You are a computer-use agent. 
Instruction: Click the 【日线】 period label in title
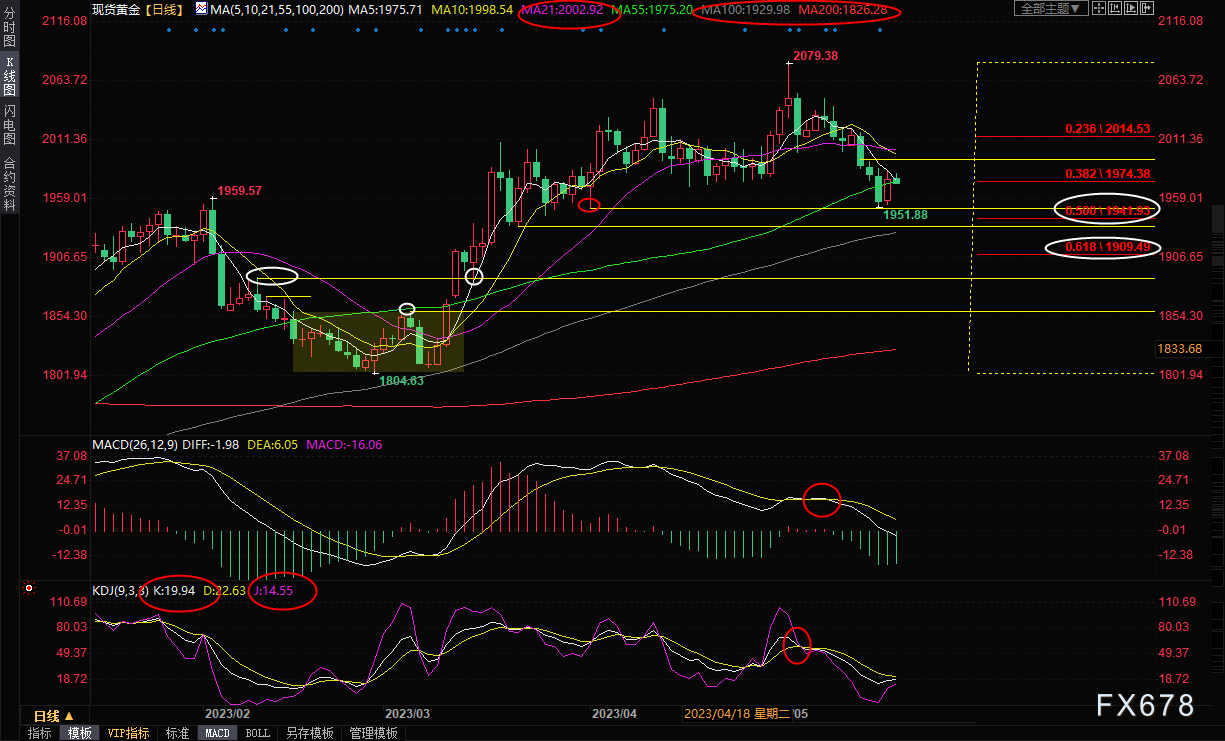[164, 9]
